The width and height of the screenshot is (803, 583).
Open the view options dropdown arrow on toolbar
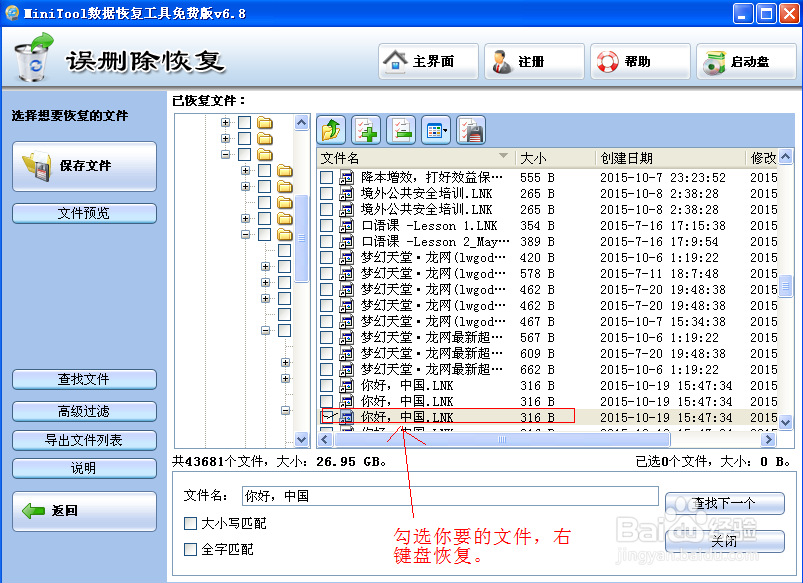coord(446,131)
